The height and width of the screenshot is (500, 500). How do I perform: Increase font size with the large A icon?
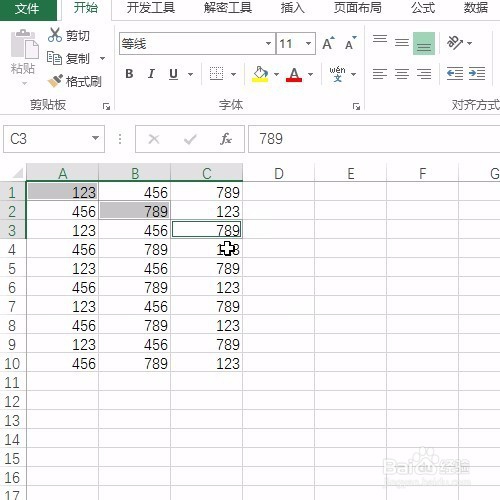[x=328, y=43]
